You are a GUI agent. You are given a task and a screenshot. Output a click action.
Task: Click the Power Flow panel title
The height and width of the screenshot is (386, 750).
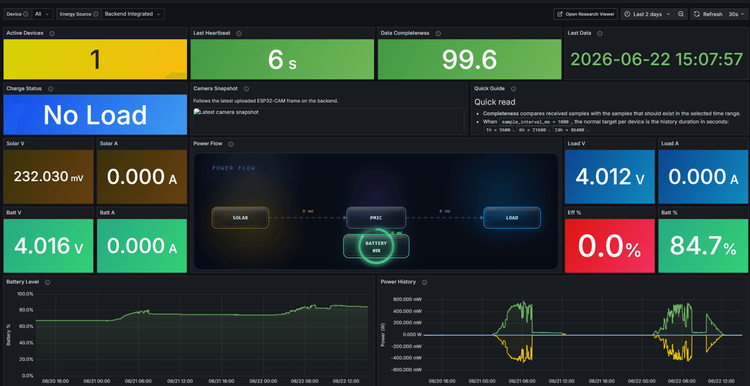(x=208, y=143)
